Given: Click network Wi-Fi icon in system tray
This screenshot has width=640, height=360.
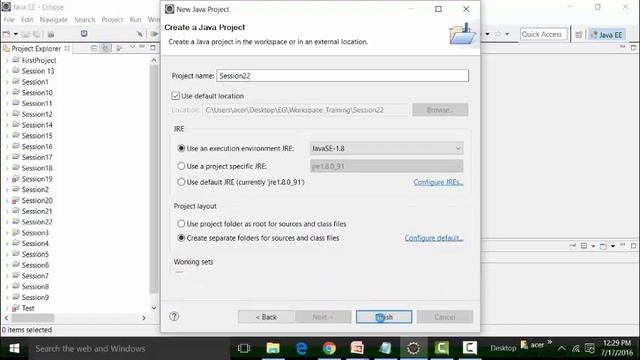Looking at the screenshot, I should point(576,349).
